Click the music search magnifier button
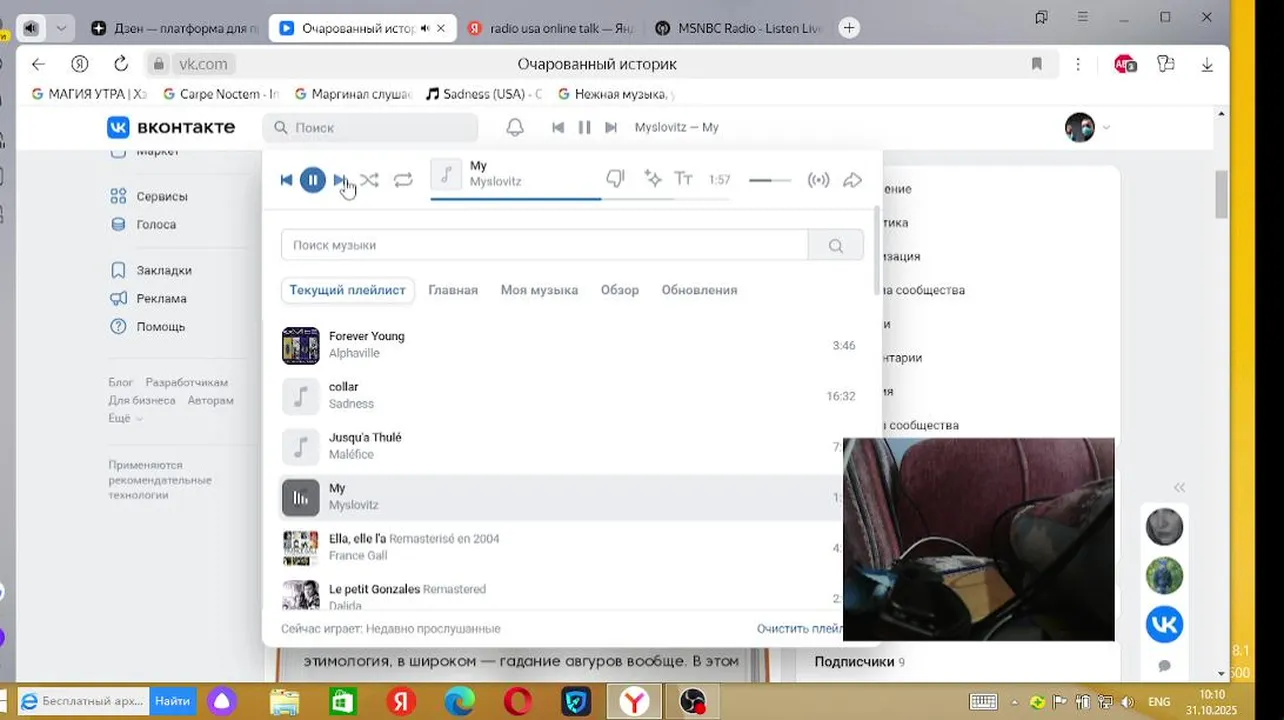 [836, 245]
